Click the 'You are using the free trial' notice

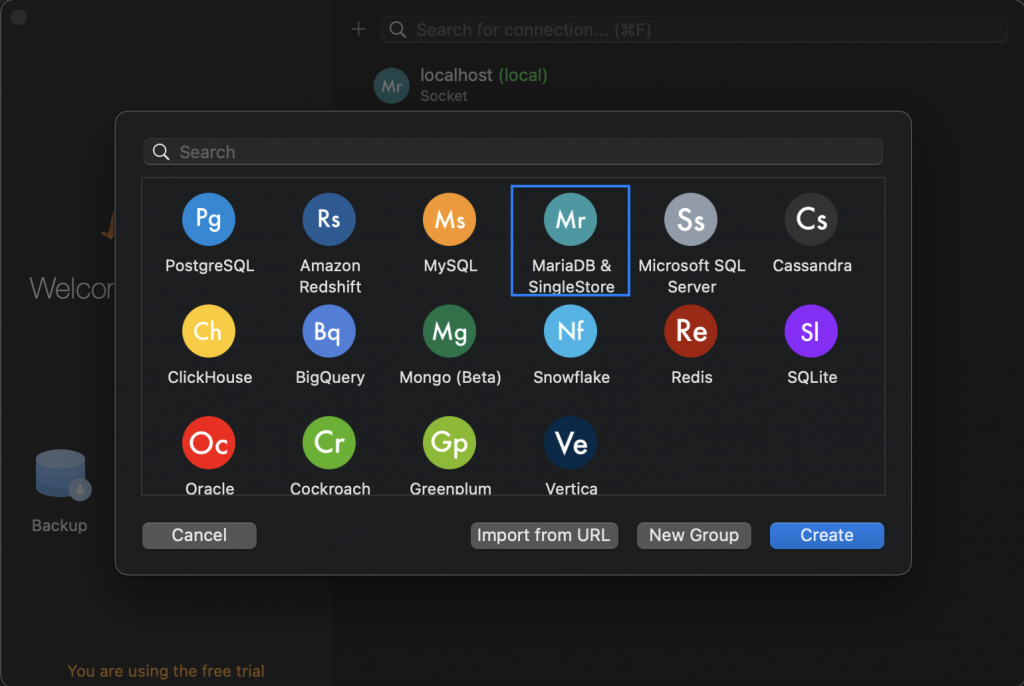[166, 671]
